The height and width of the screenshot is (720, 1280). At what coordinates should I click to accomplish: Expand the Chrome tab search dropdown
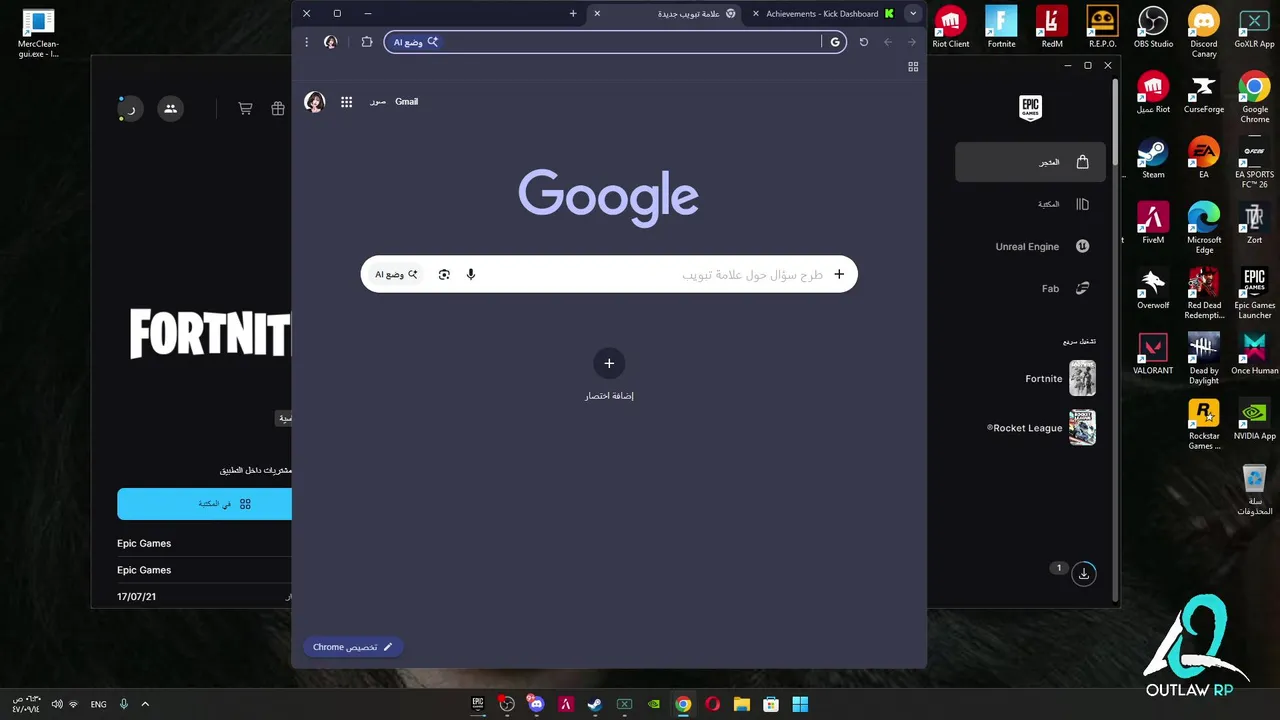(913, 14)
